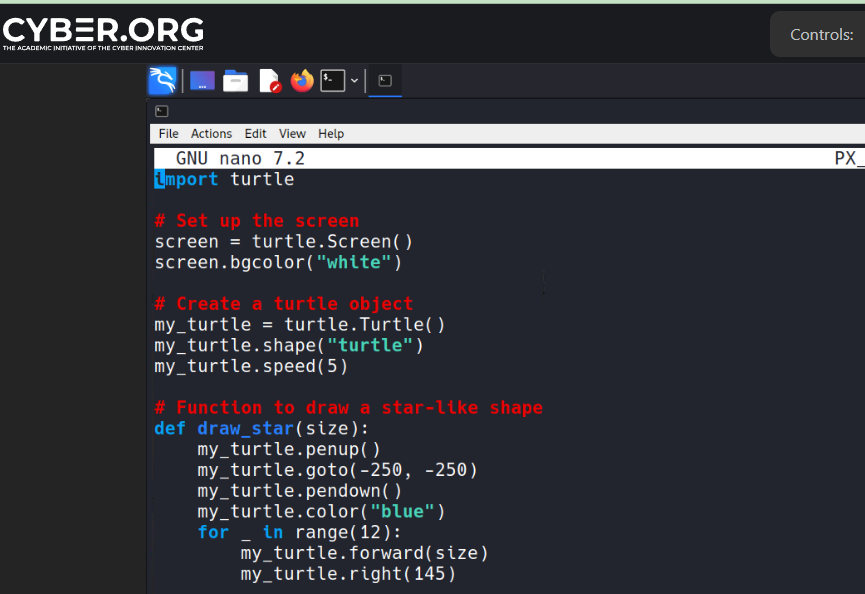The image size is (865, 594).
Task: Switch to the running terminal taskbar item
Action: tap(385, 81)
